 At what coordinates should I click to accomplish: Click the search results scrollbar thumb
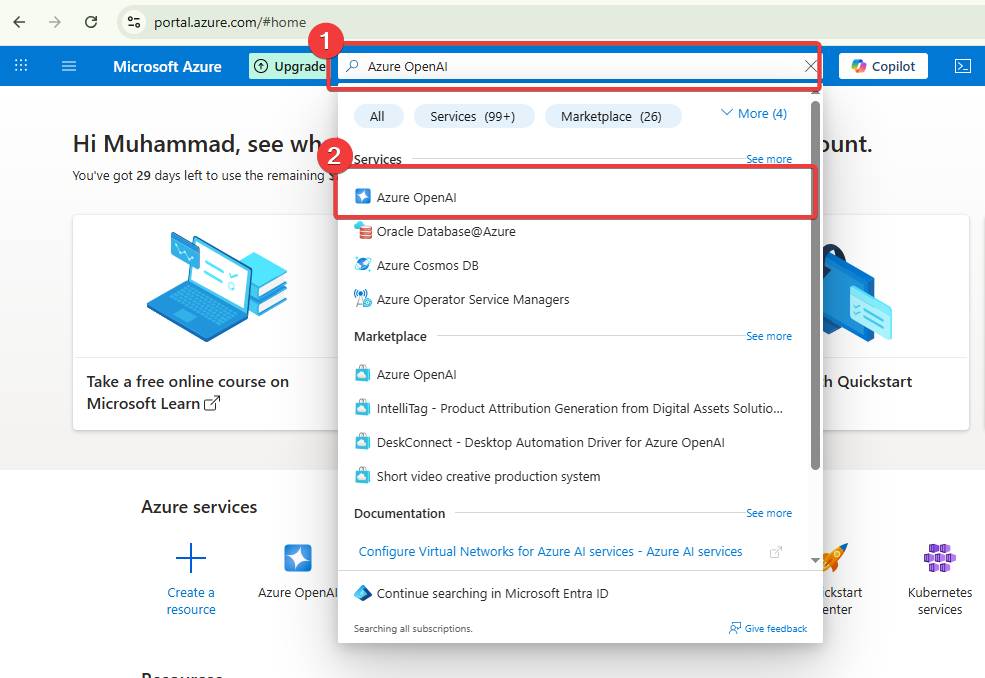click(815, 285)
